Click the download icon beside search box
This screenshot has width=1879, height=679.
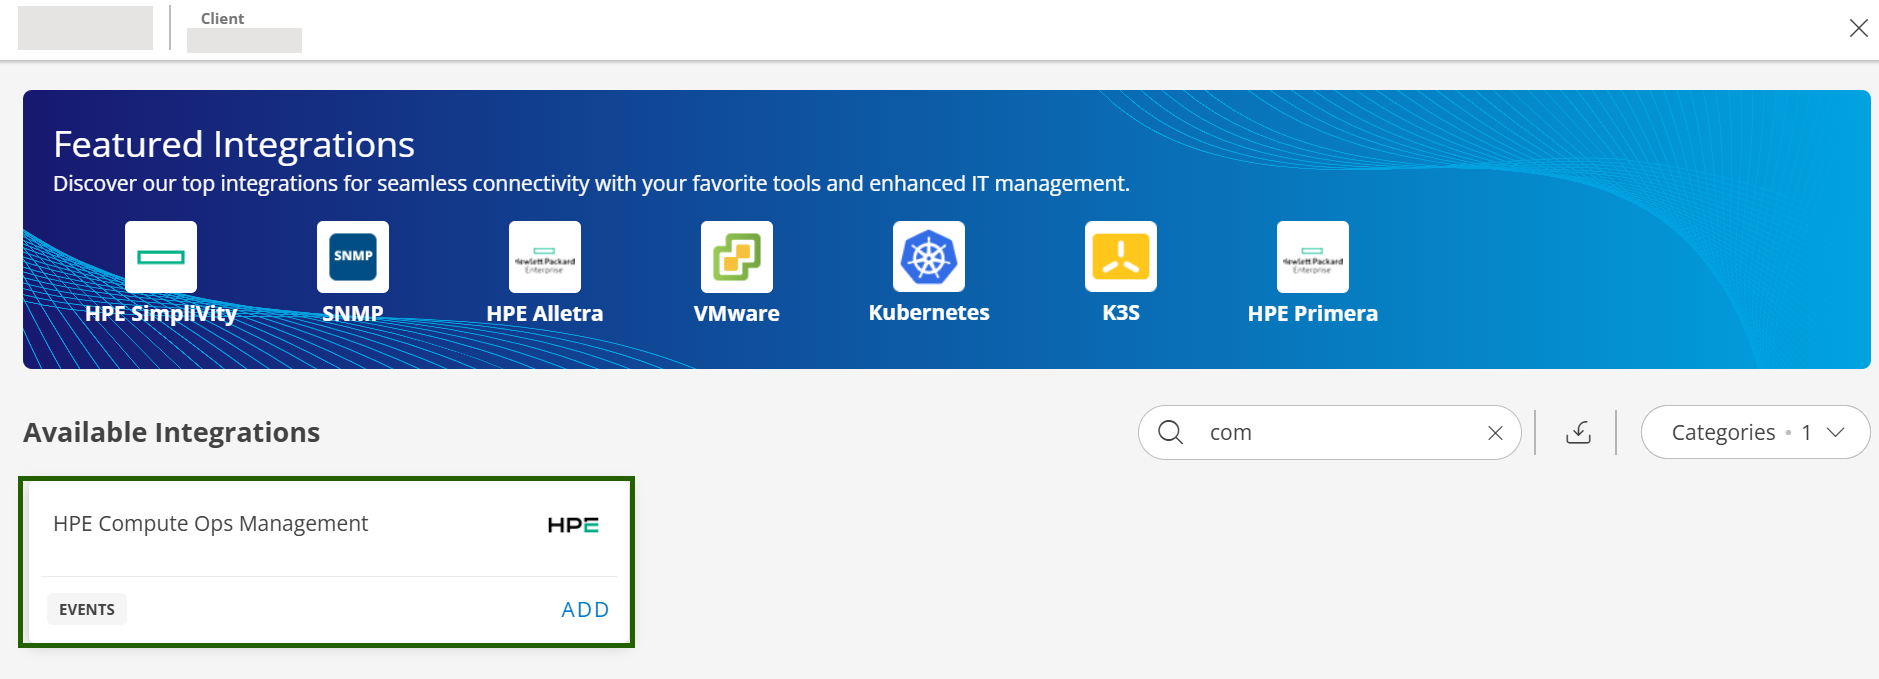pos(1578,432)
